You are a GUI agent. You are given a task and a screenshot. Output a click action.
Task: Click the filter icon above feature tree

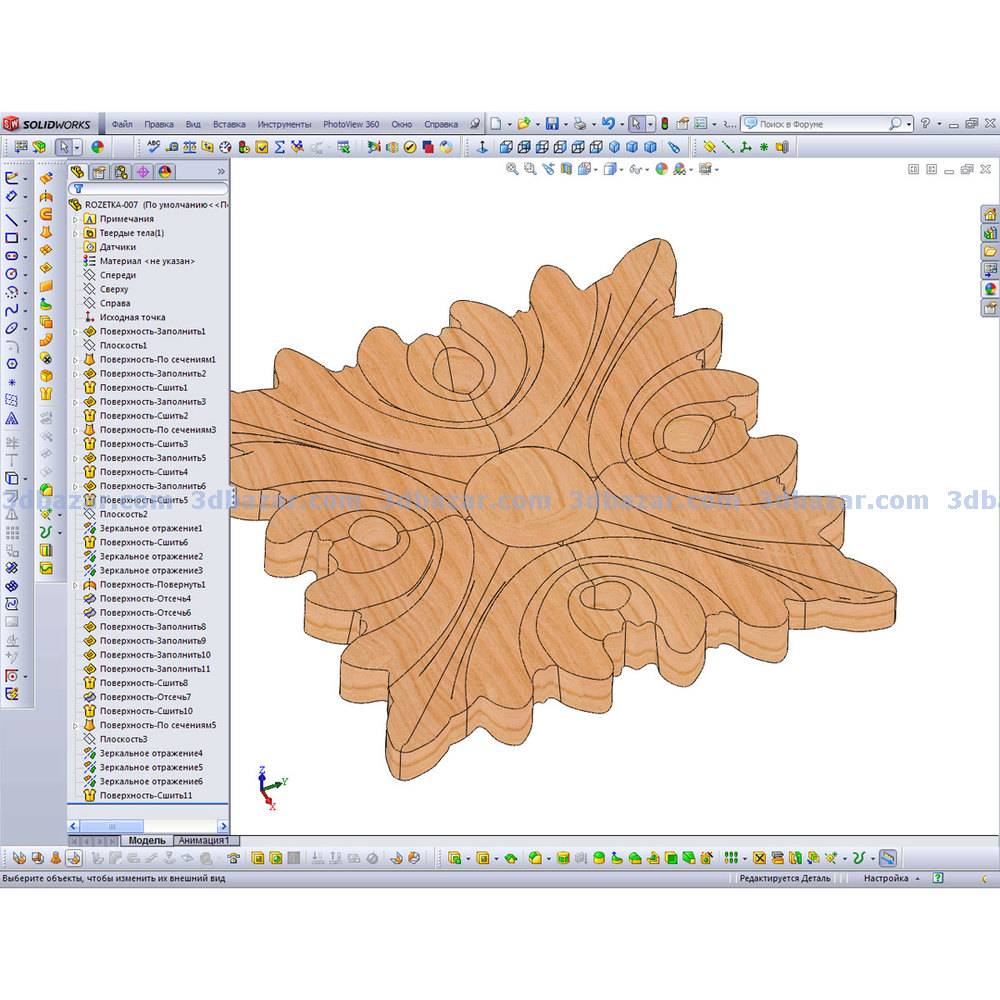(x=77, y=188)
